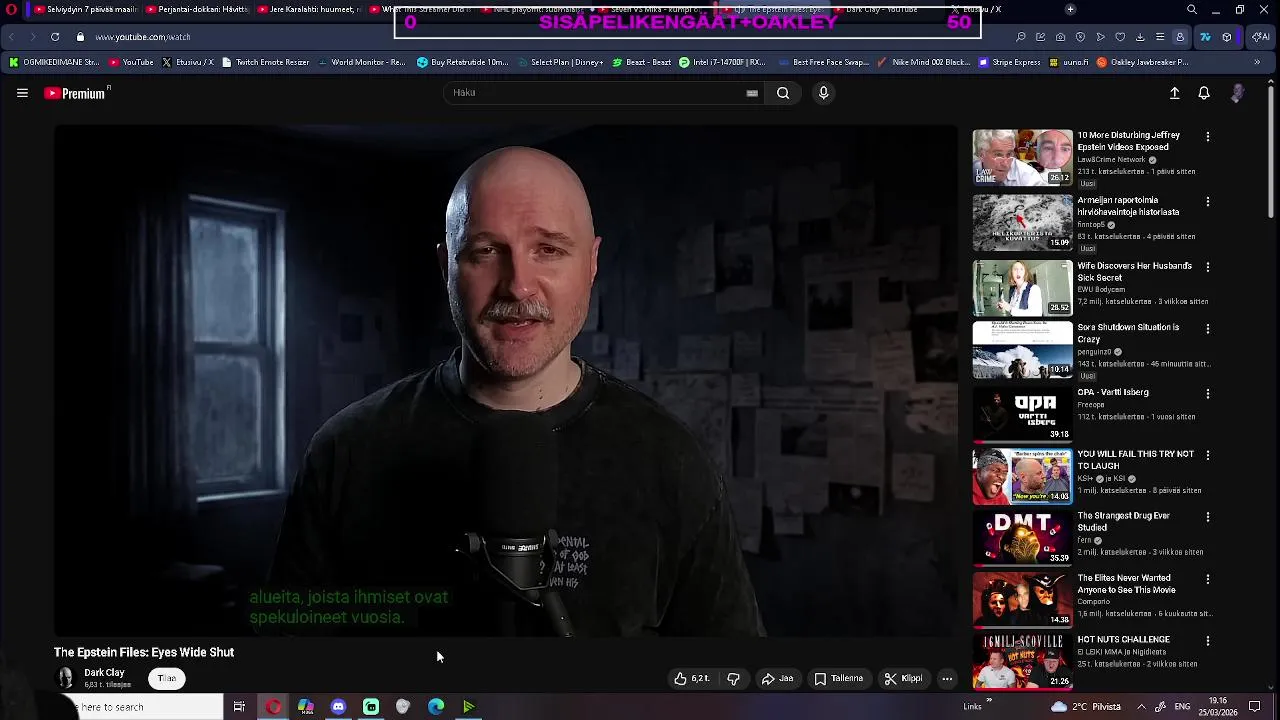Image resolution: width=1280 pixels, height=720 pixels.
Task: Open options for The Strangest Drug Ever Studied
Action: coord(1207,517)
